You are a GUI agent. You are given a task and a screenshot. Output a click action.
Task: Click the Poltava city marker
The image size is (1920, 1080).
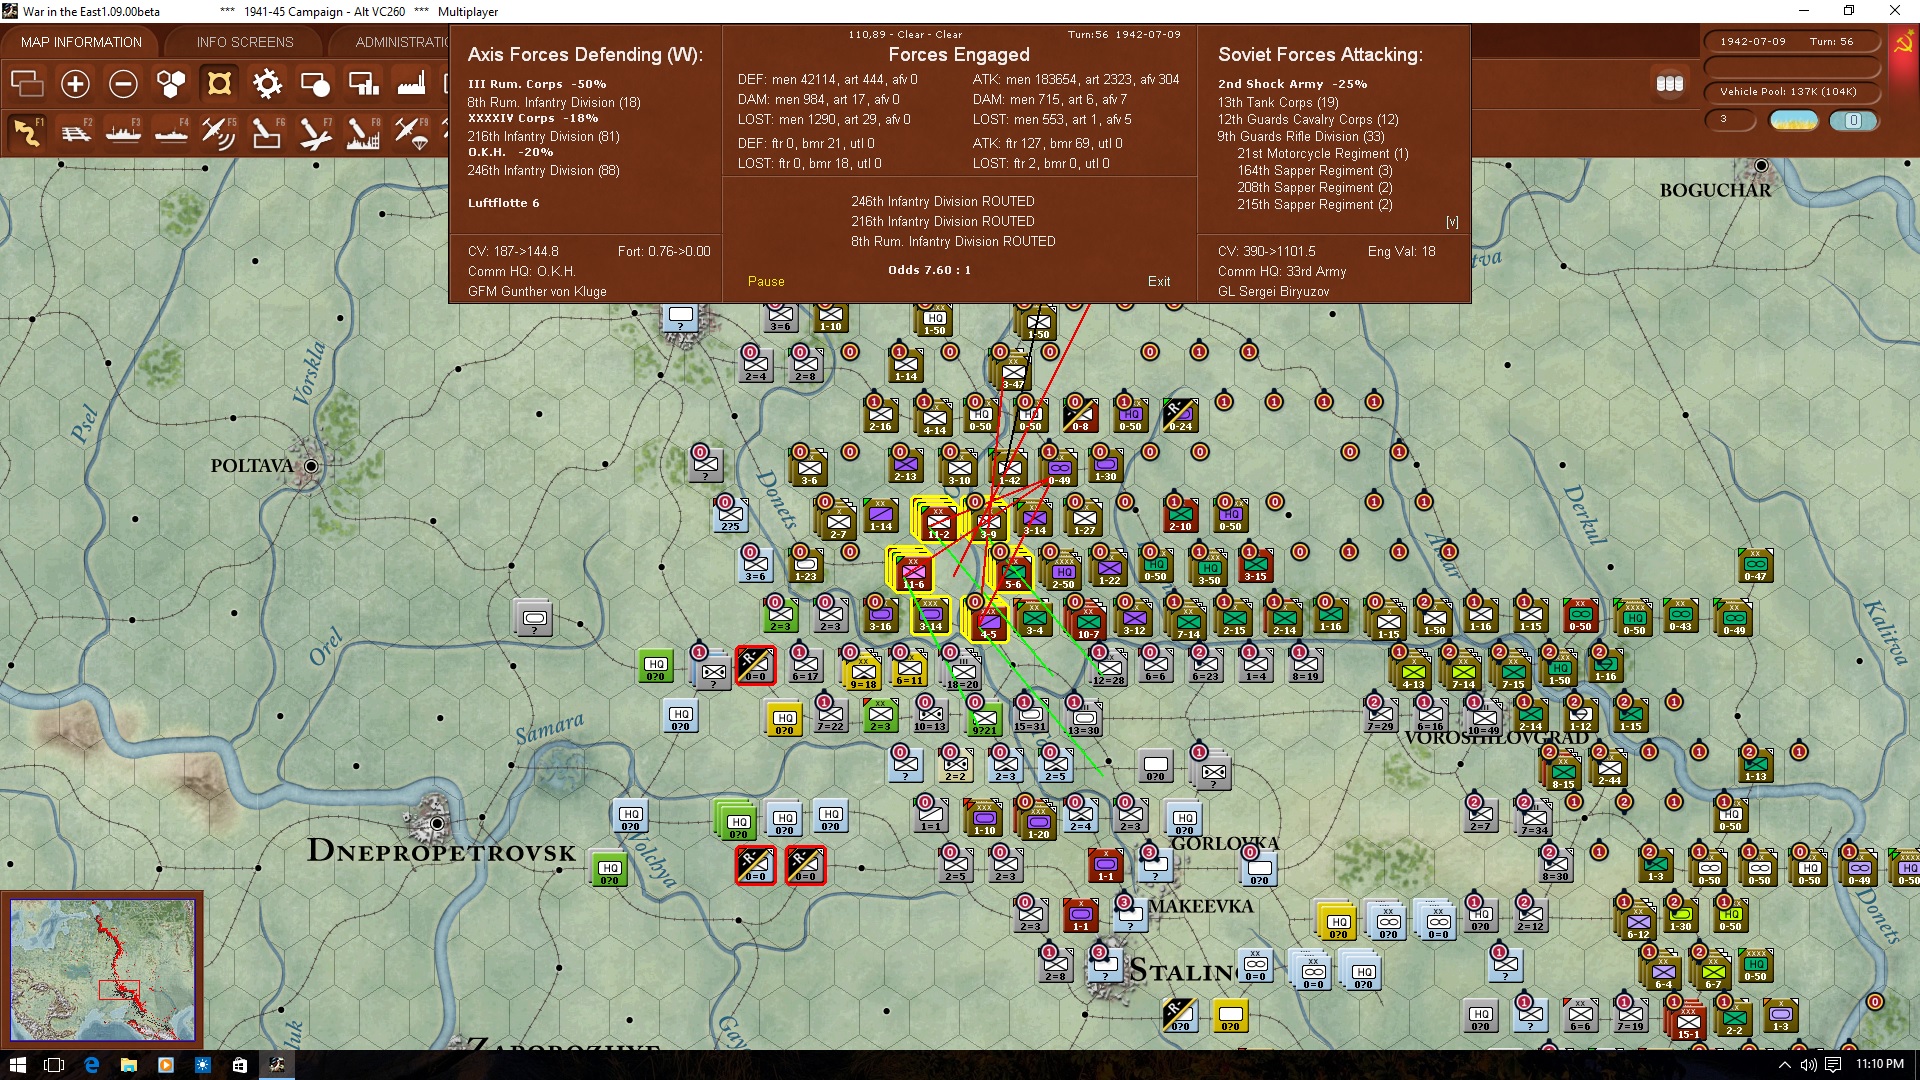(312, 466)
